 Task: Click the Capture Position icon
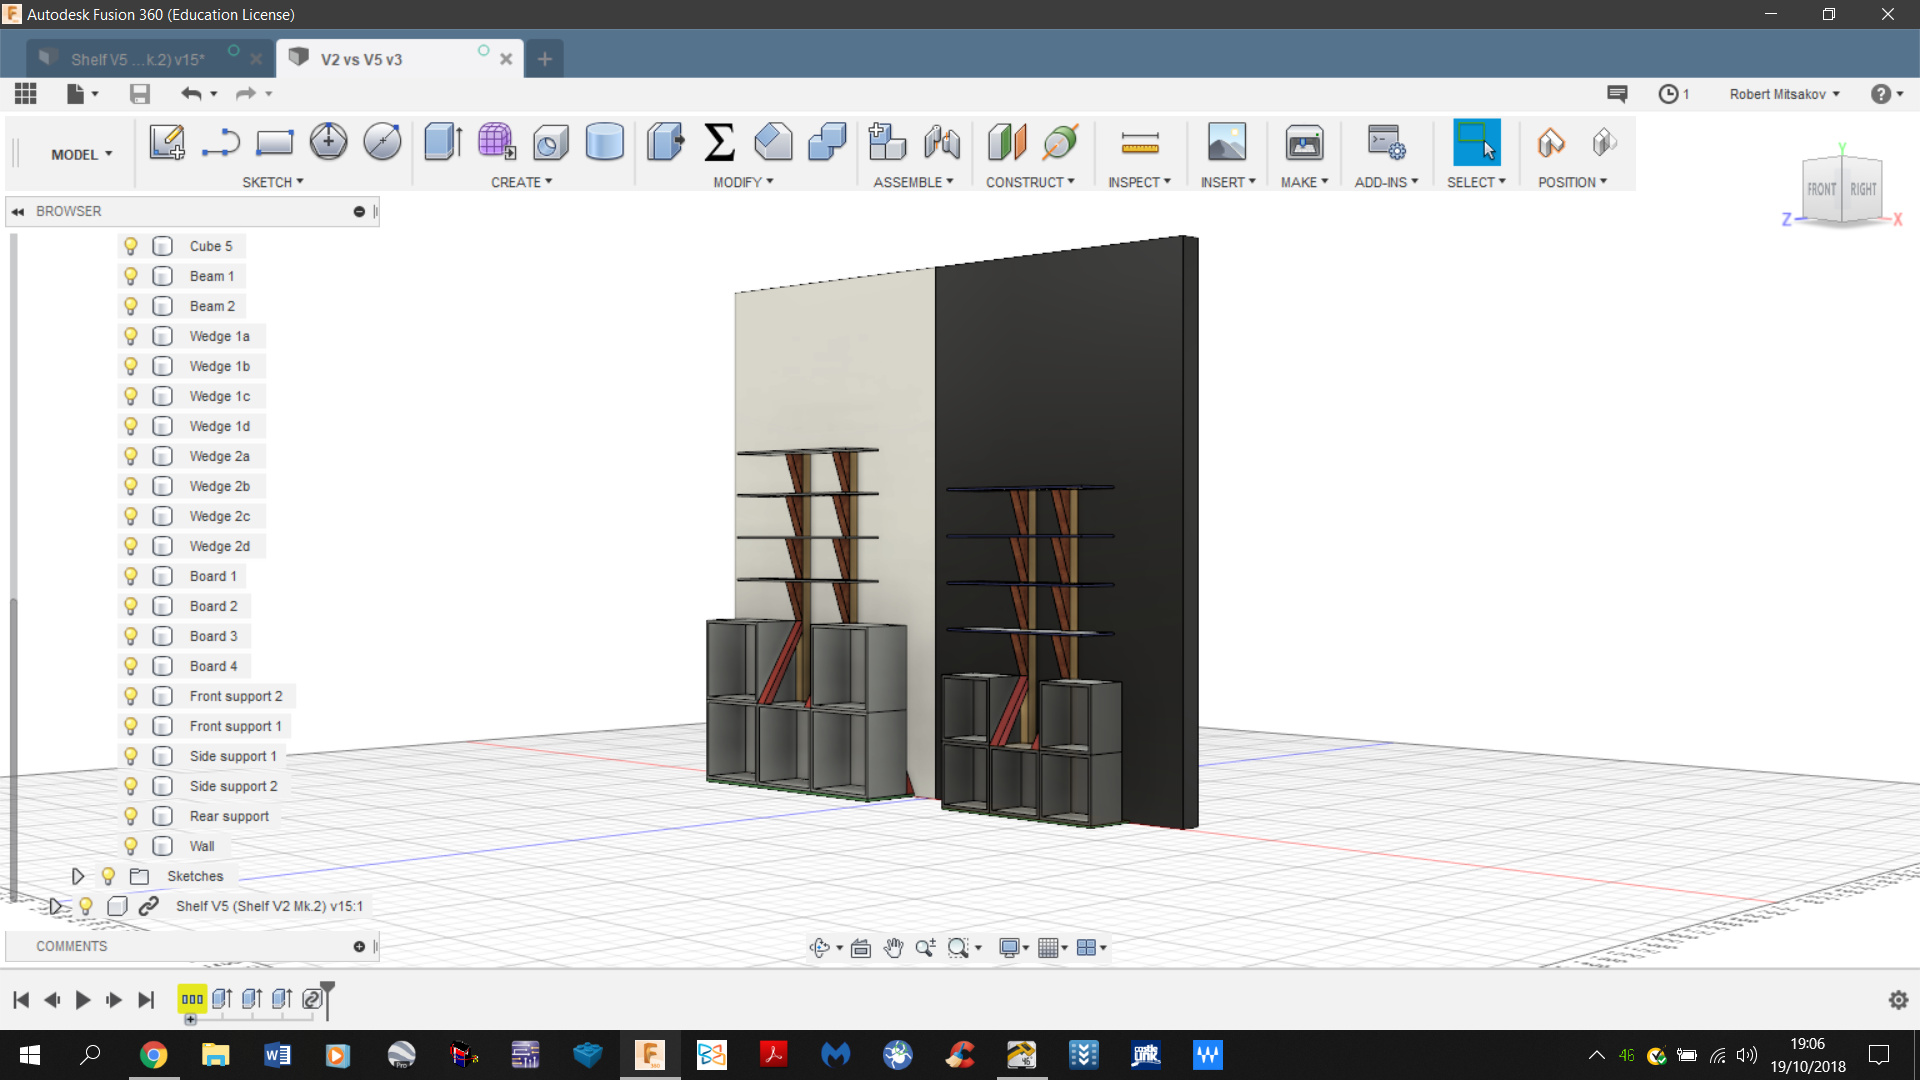1550,142
